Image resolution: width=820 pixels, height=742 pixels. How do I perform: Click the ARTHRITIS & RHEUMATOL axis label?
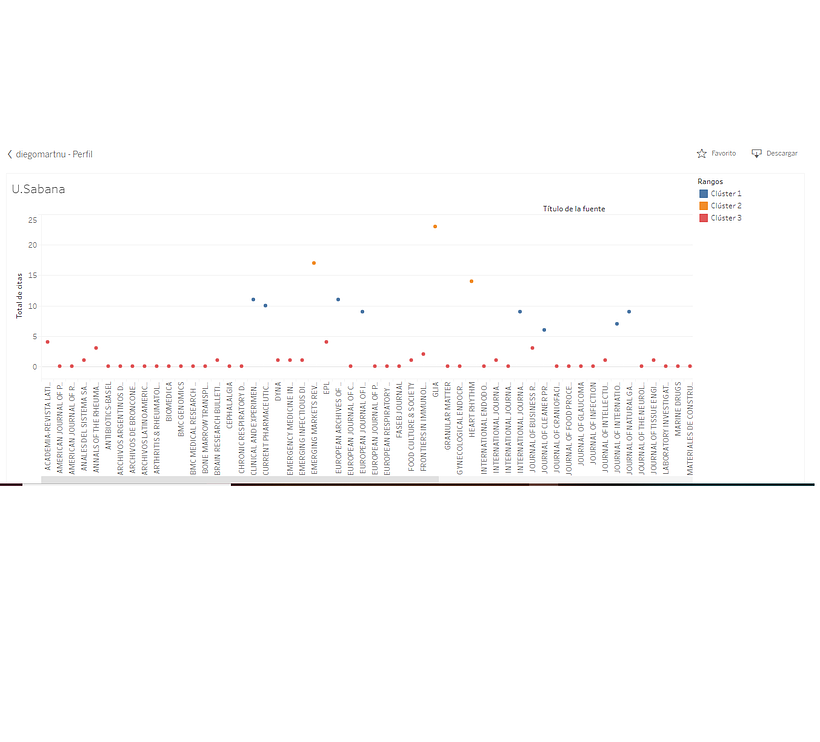click(156, 428)
